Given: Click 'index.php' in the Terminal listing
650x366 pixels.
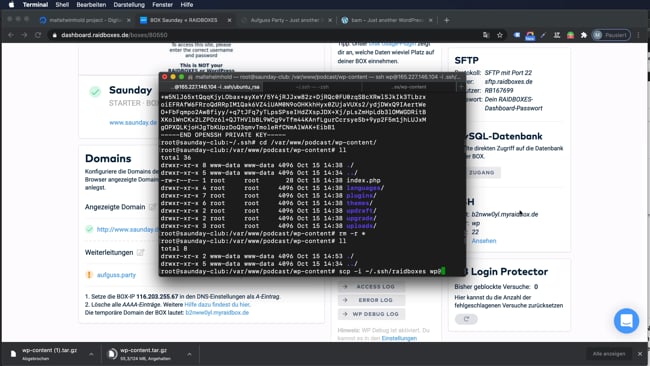Looking at the screenshot, I should click(364, 180).
